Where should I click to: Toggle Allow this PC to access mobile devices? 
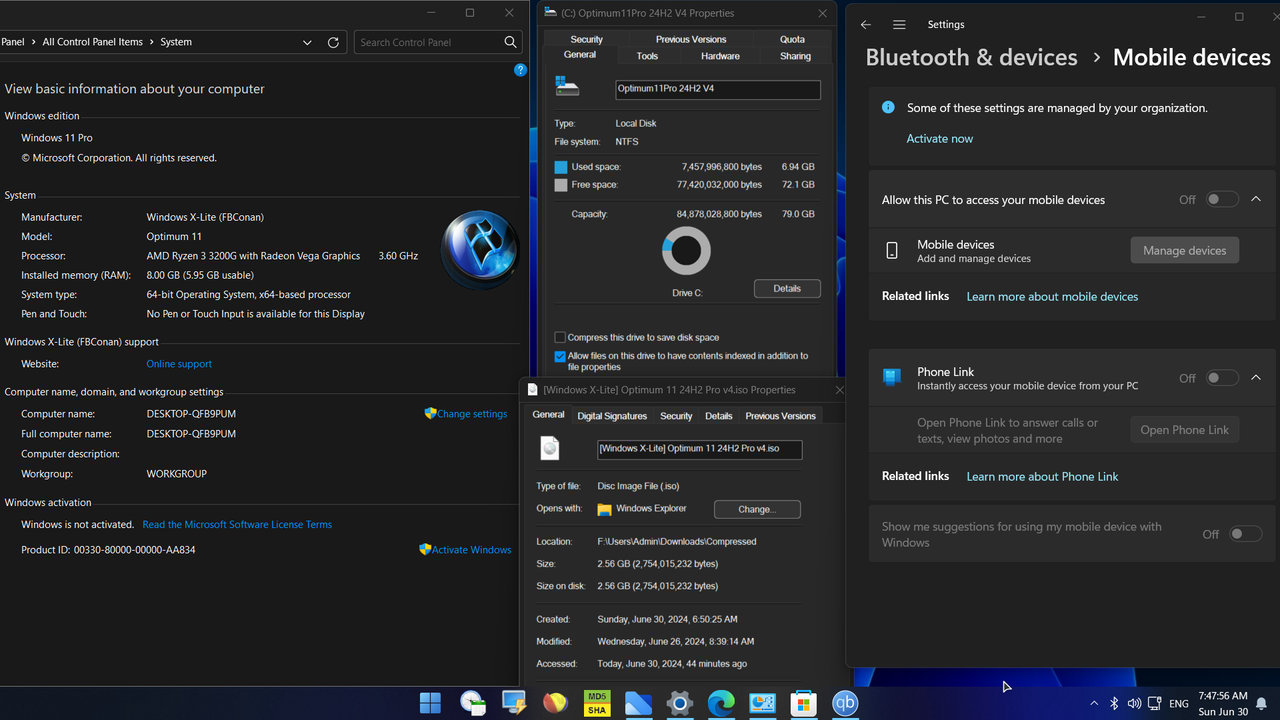click(x=1221, y=199)
